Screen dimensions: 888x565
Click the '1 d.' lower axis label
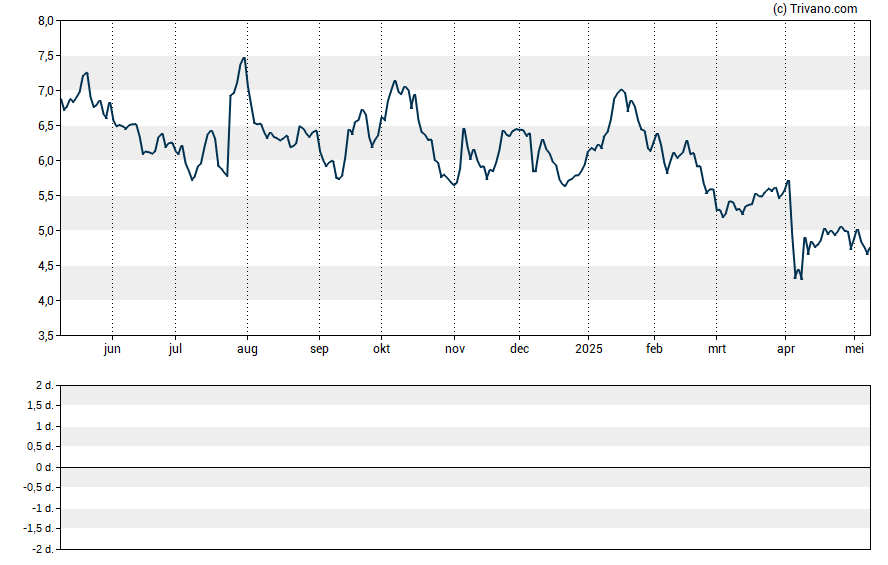point(44,426)
